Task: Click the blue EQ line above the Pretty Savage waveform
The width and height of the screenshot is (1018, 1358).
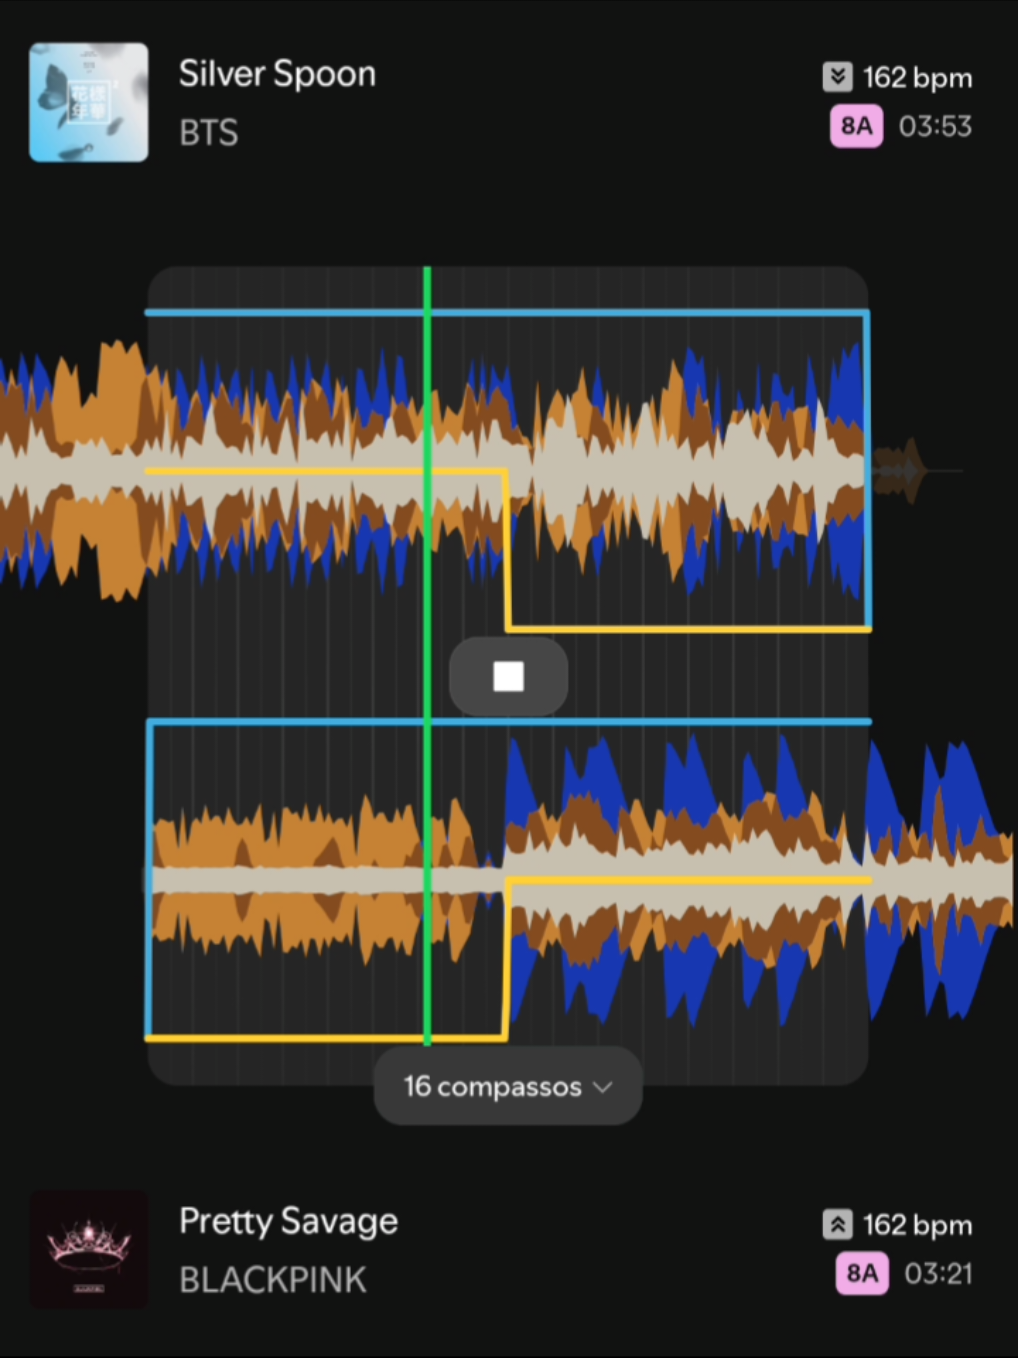Action: (508, 721)
